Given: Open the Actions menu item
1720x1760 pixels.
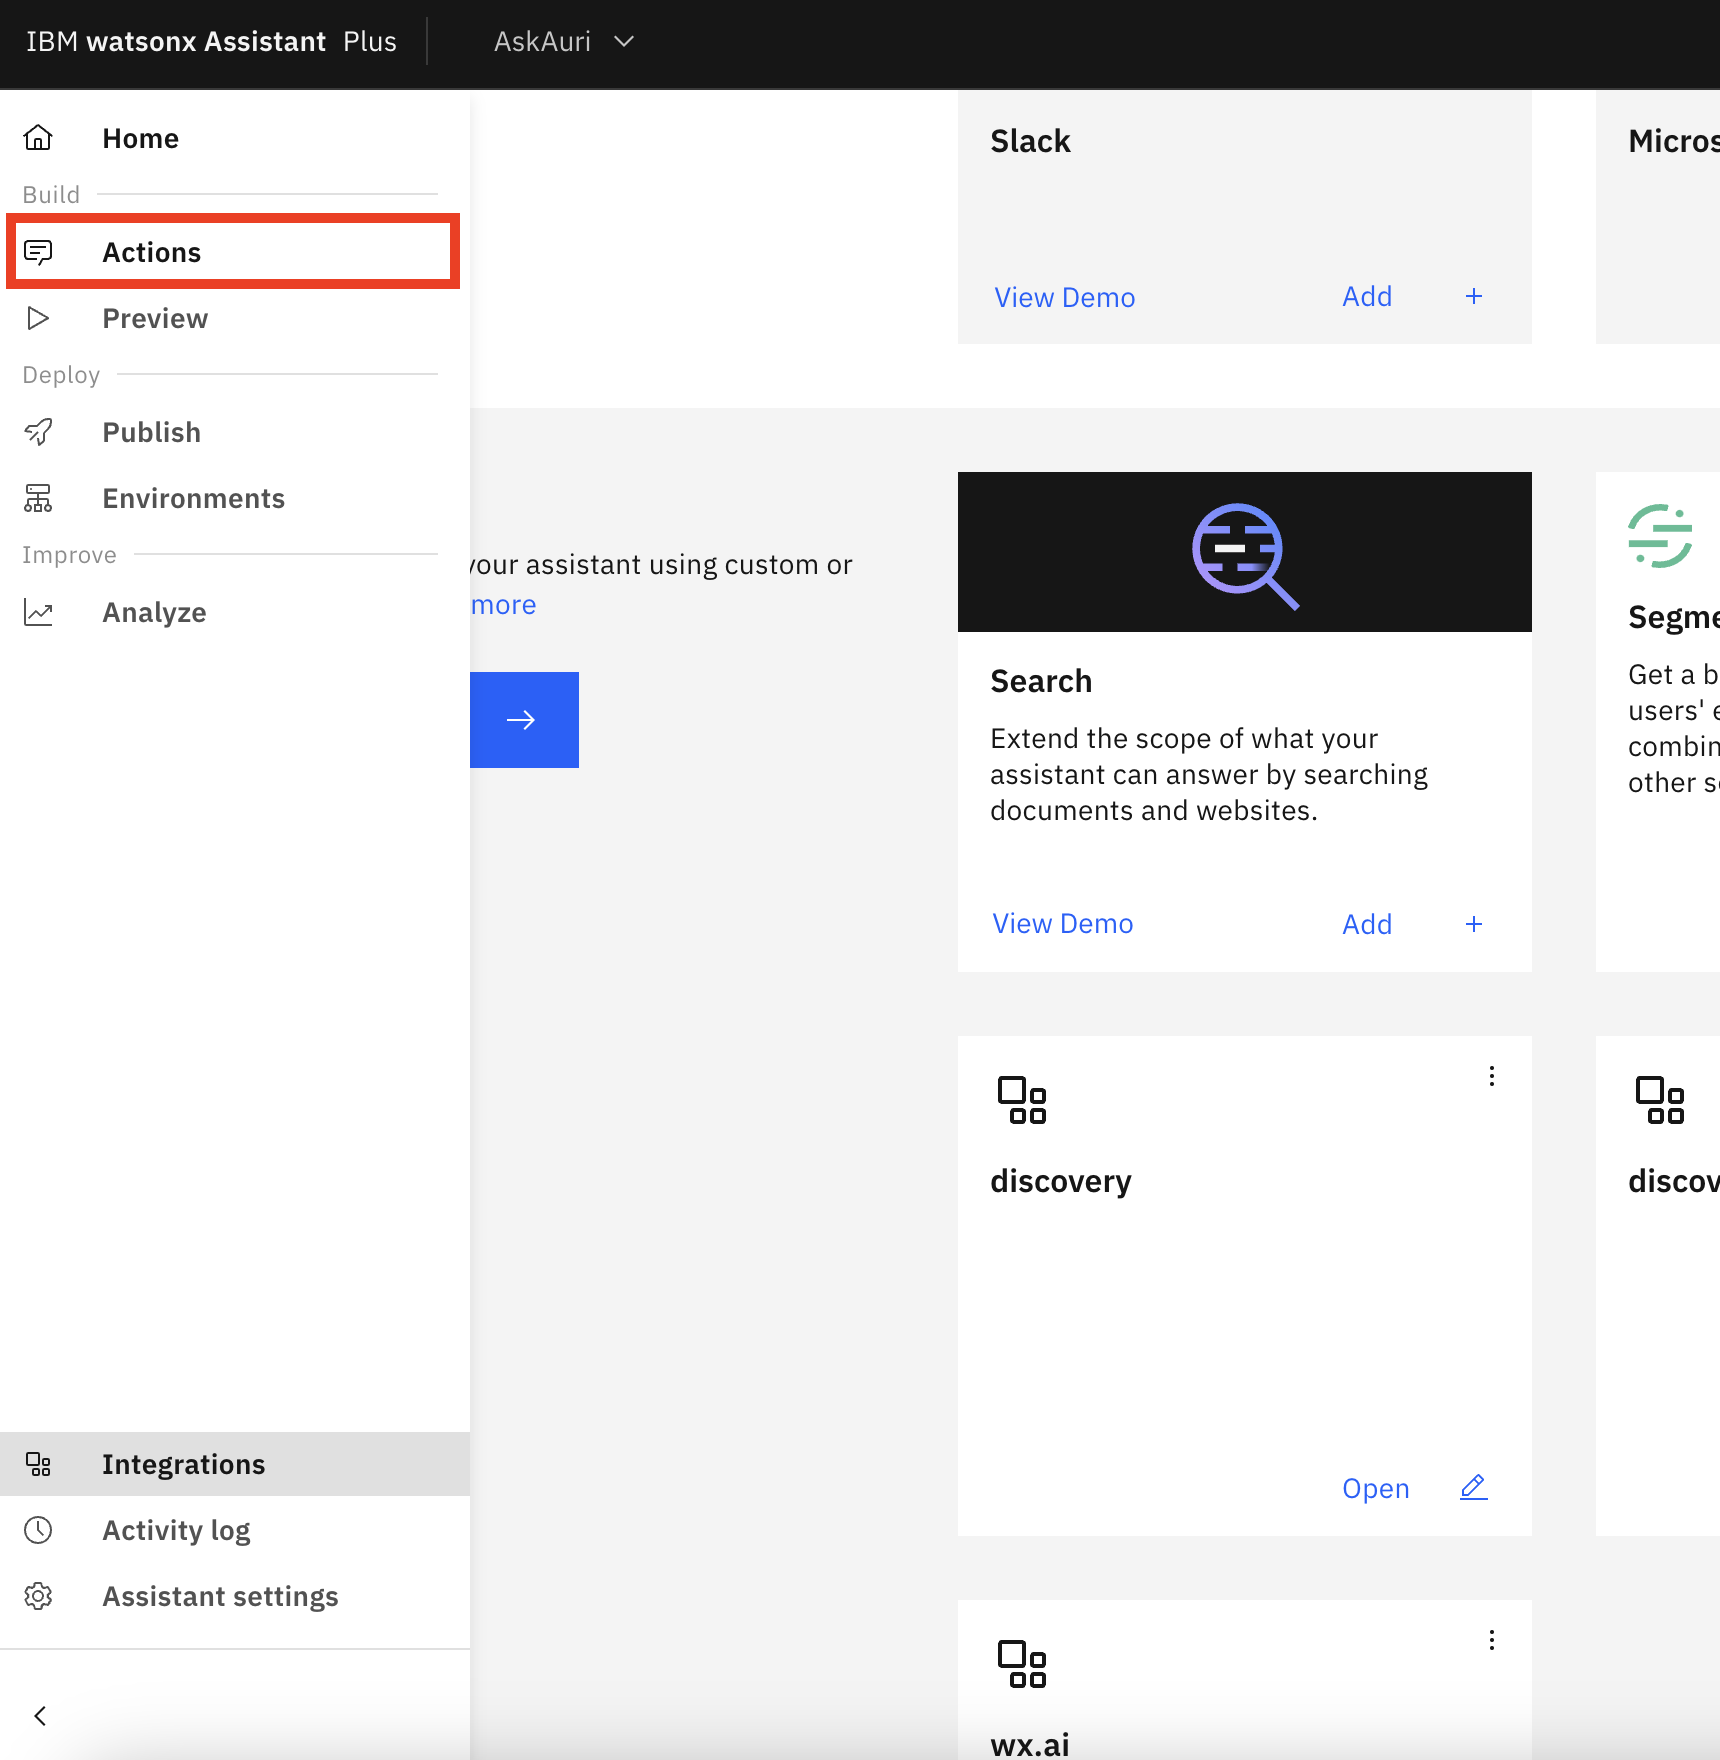Looking at the screenshot, I should pyautogui.click(x=233, y=252).
